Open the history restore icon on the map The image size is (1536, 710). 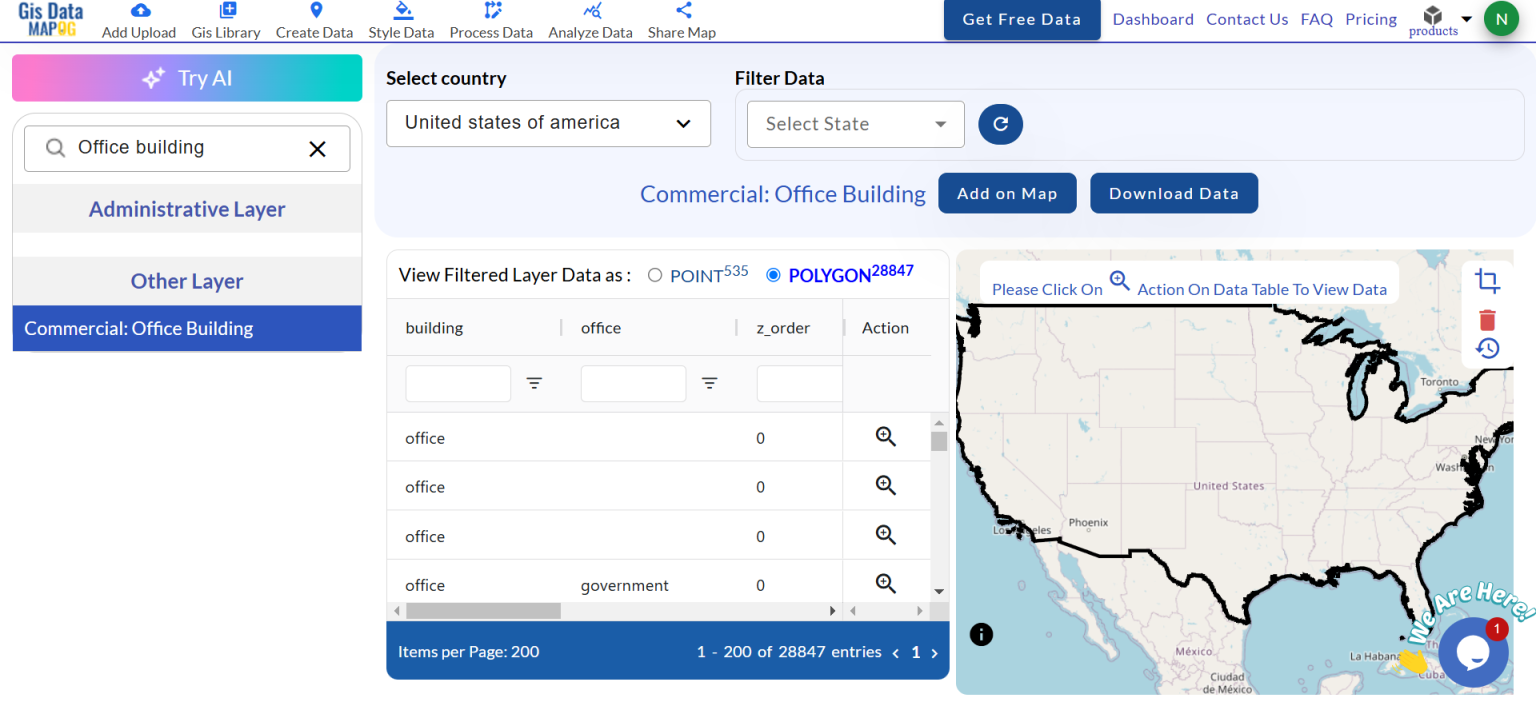click(x=1487, y=348)
